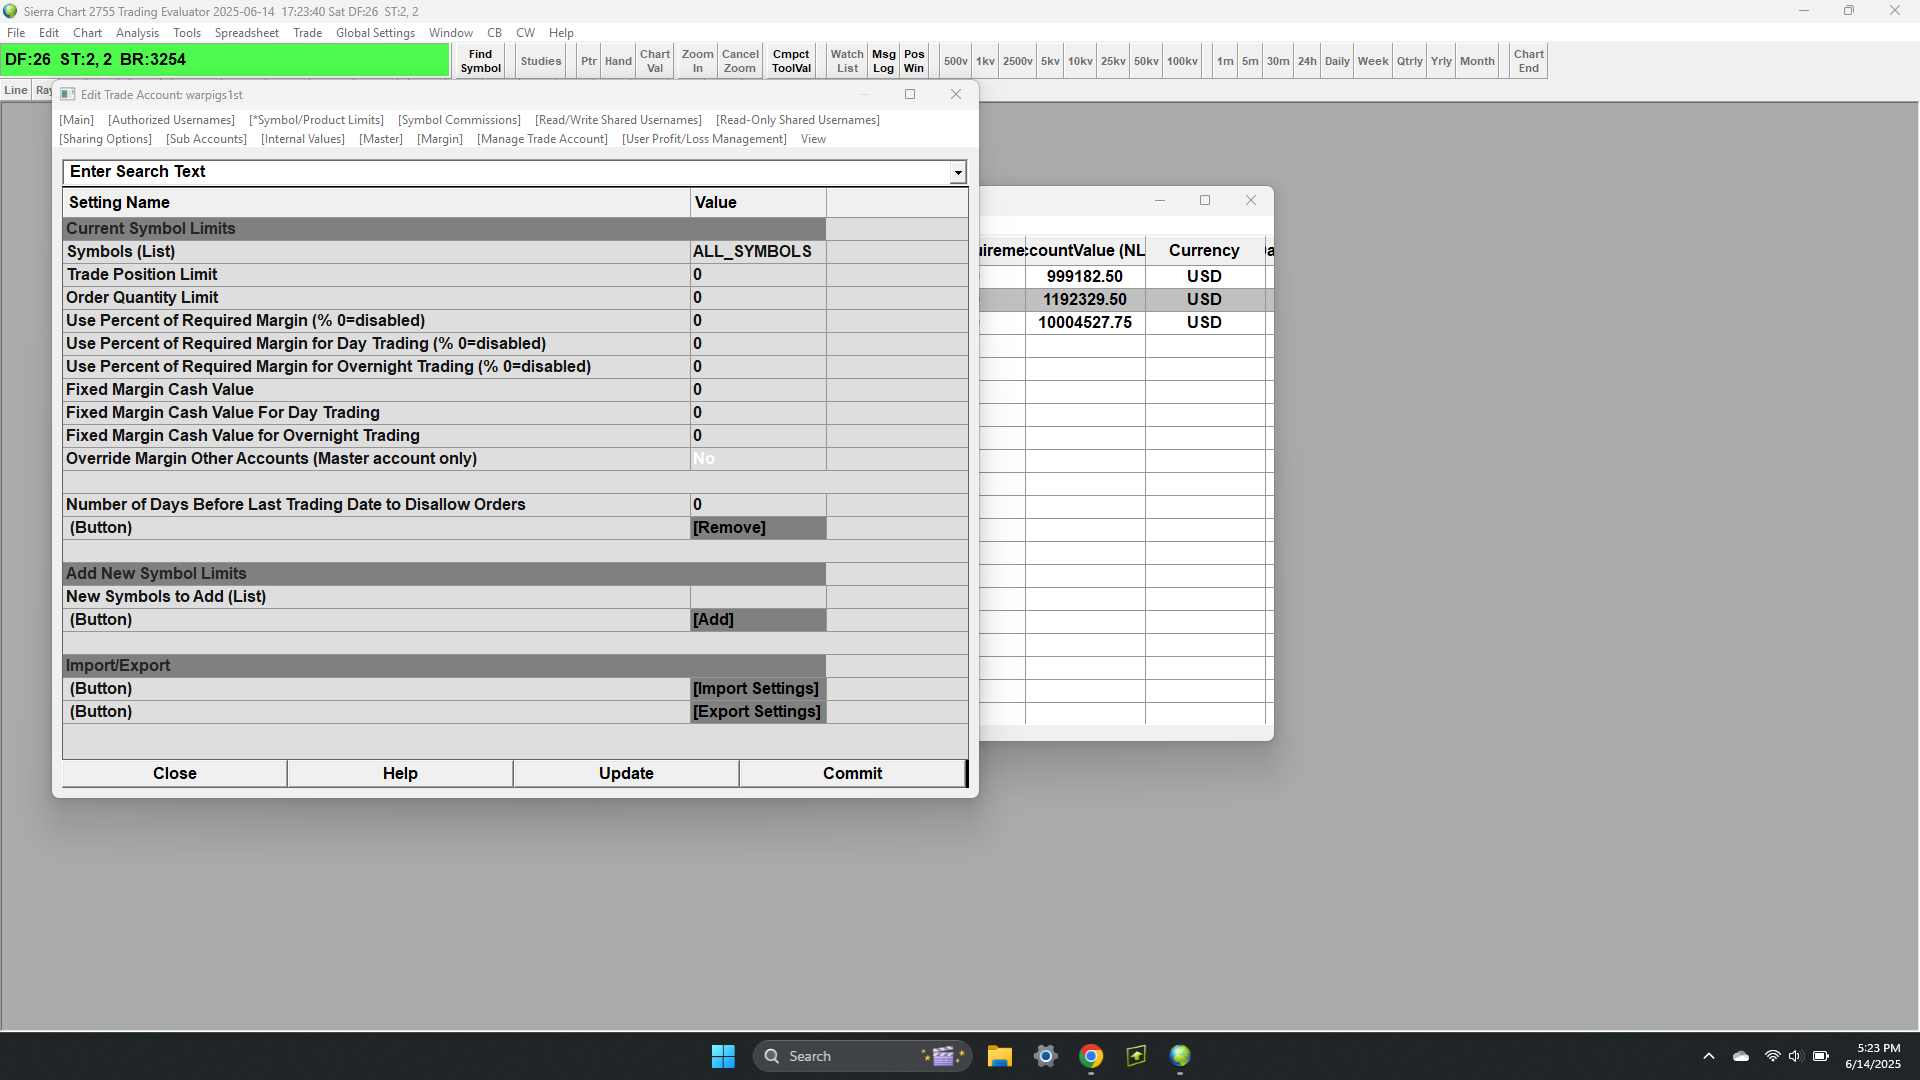Click the Commit button
The width and height of the screenshot is (1920, 1080).
pyautogui.click(x=852, y=773)
